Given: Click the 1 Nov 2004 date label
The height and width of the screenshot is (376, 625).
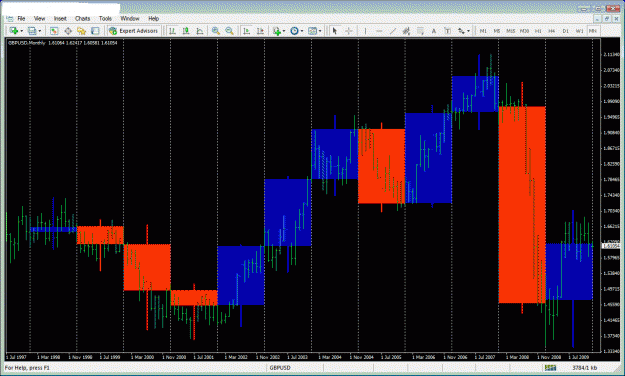Looking at the screenshot, I should click(x=362, y=357).
